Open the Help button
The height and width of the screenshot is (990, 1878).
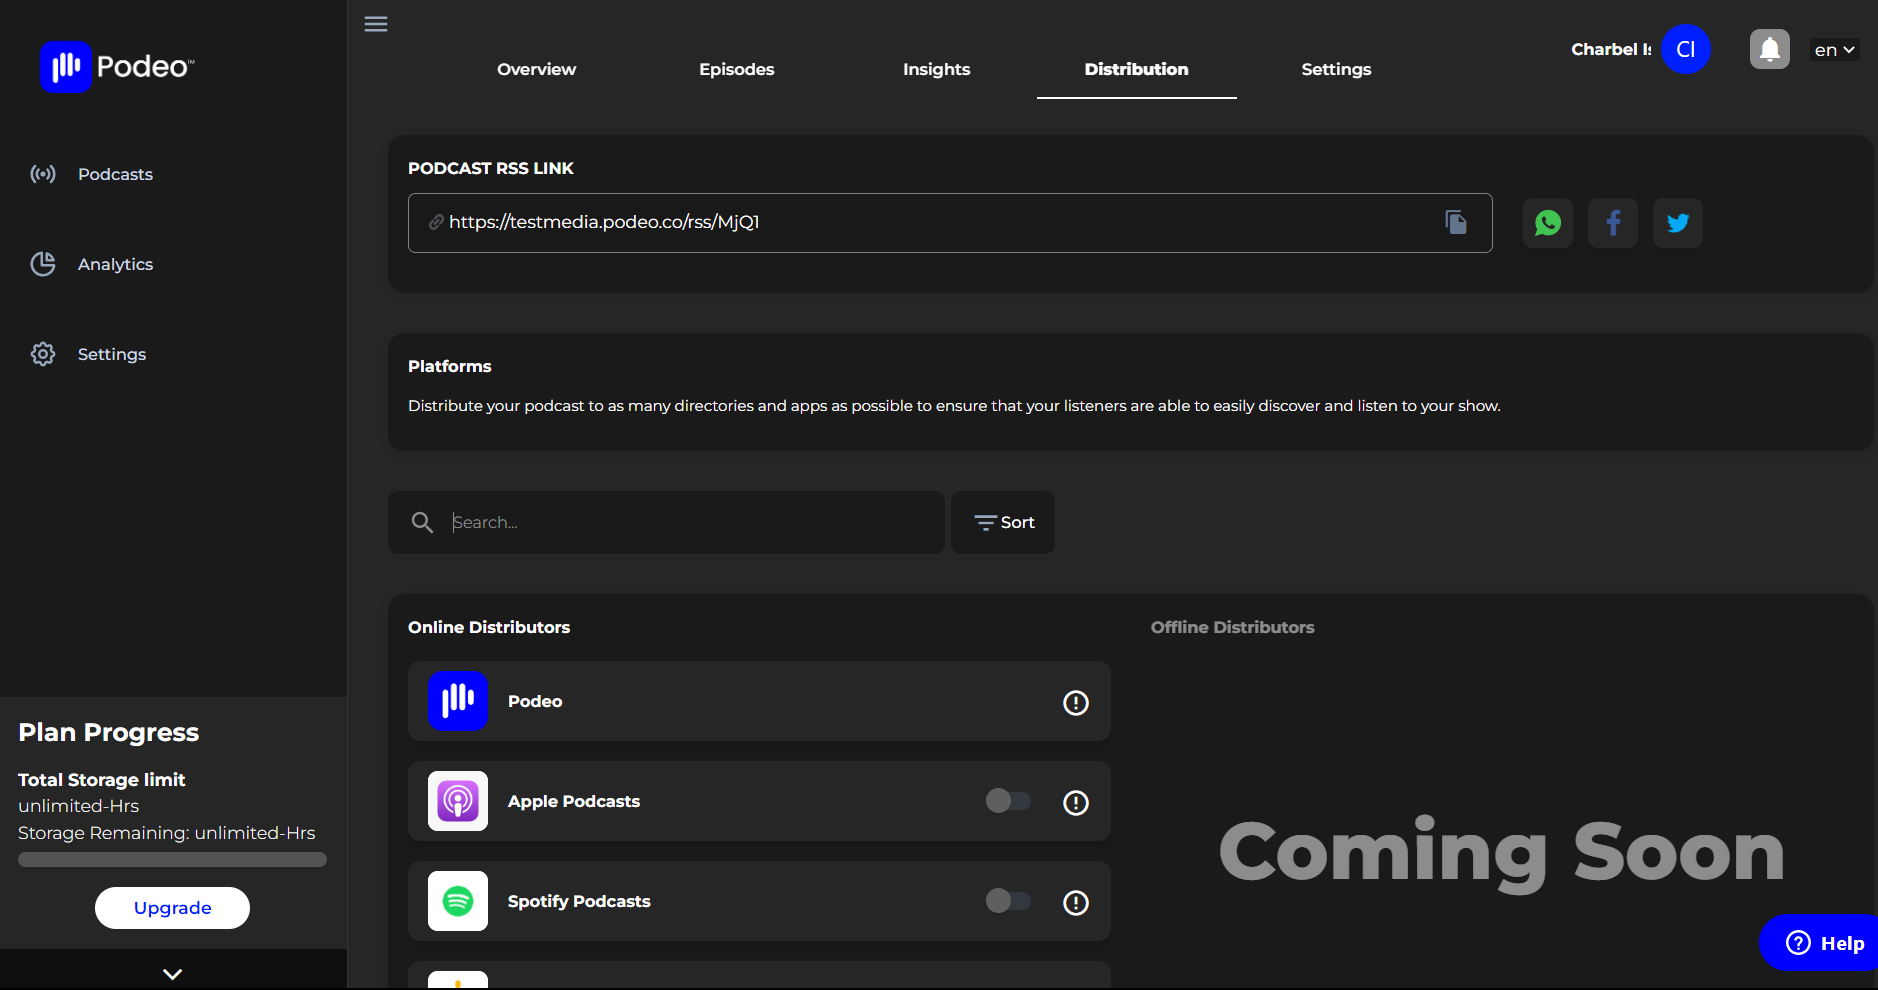click(x=1820, y=943)
